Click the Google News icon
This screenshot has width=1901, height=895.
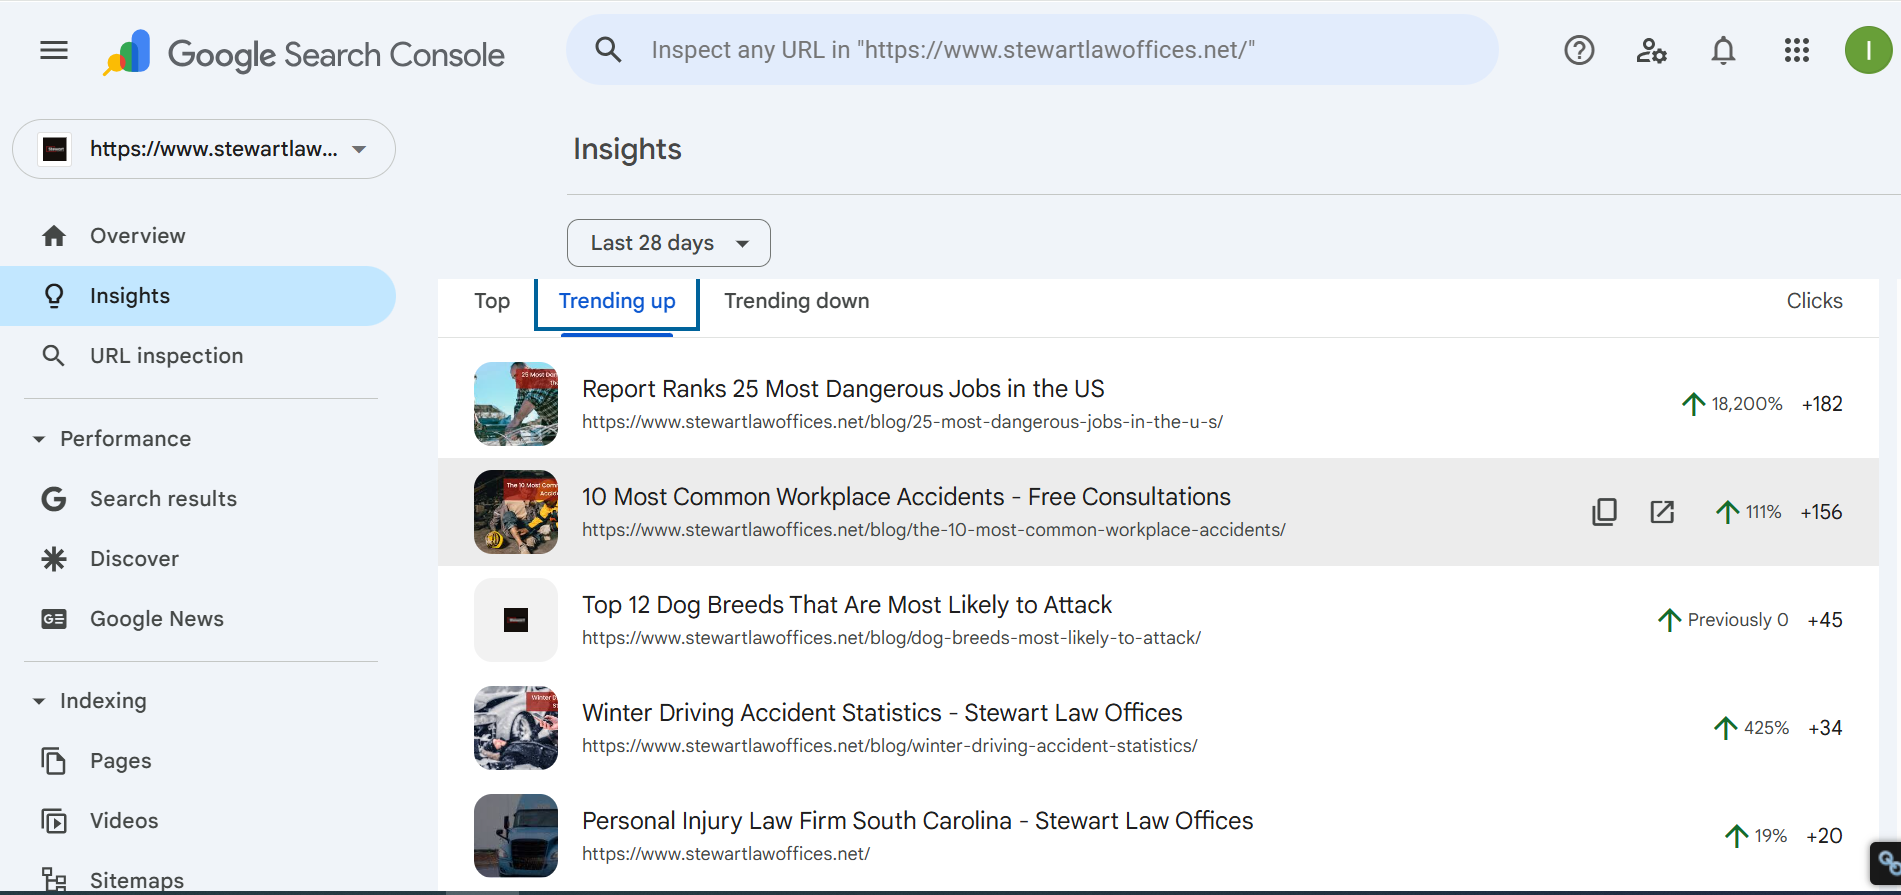[x=54, y=619]
